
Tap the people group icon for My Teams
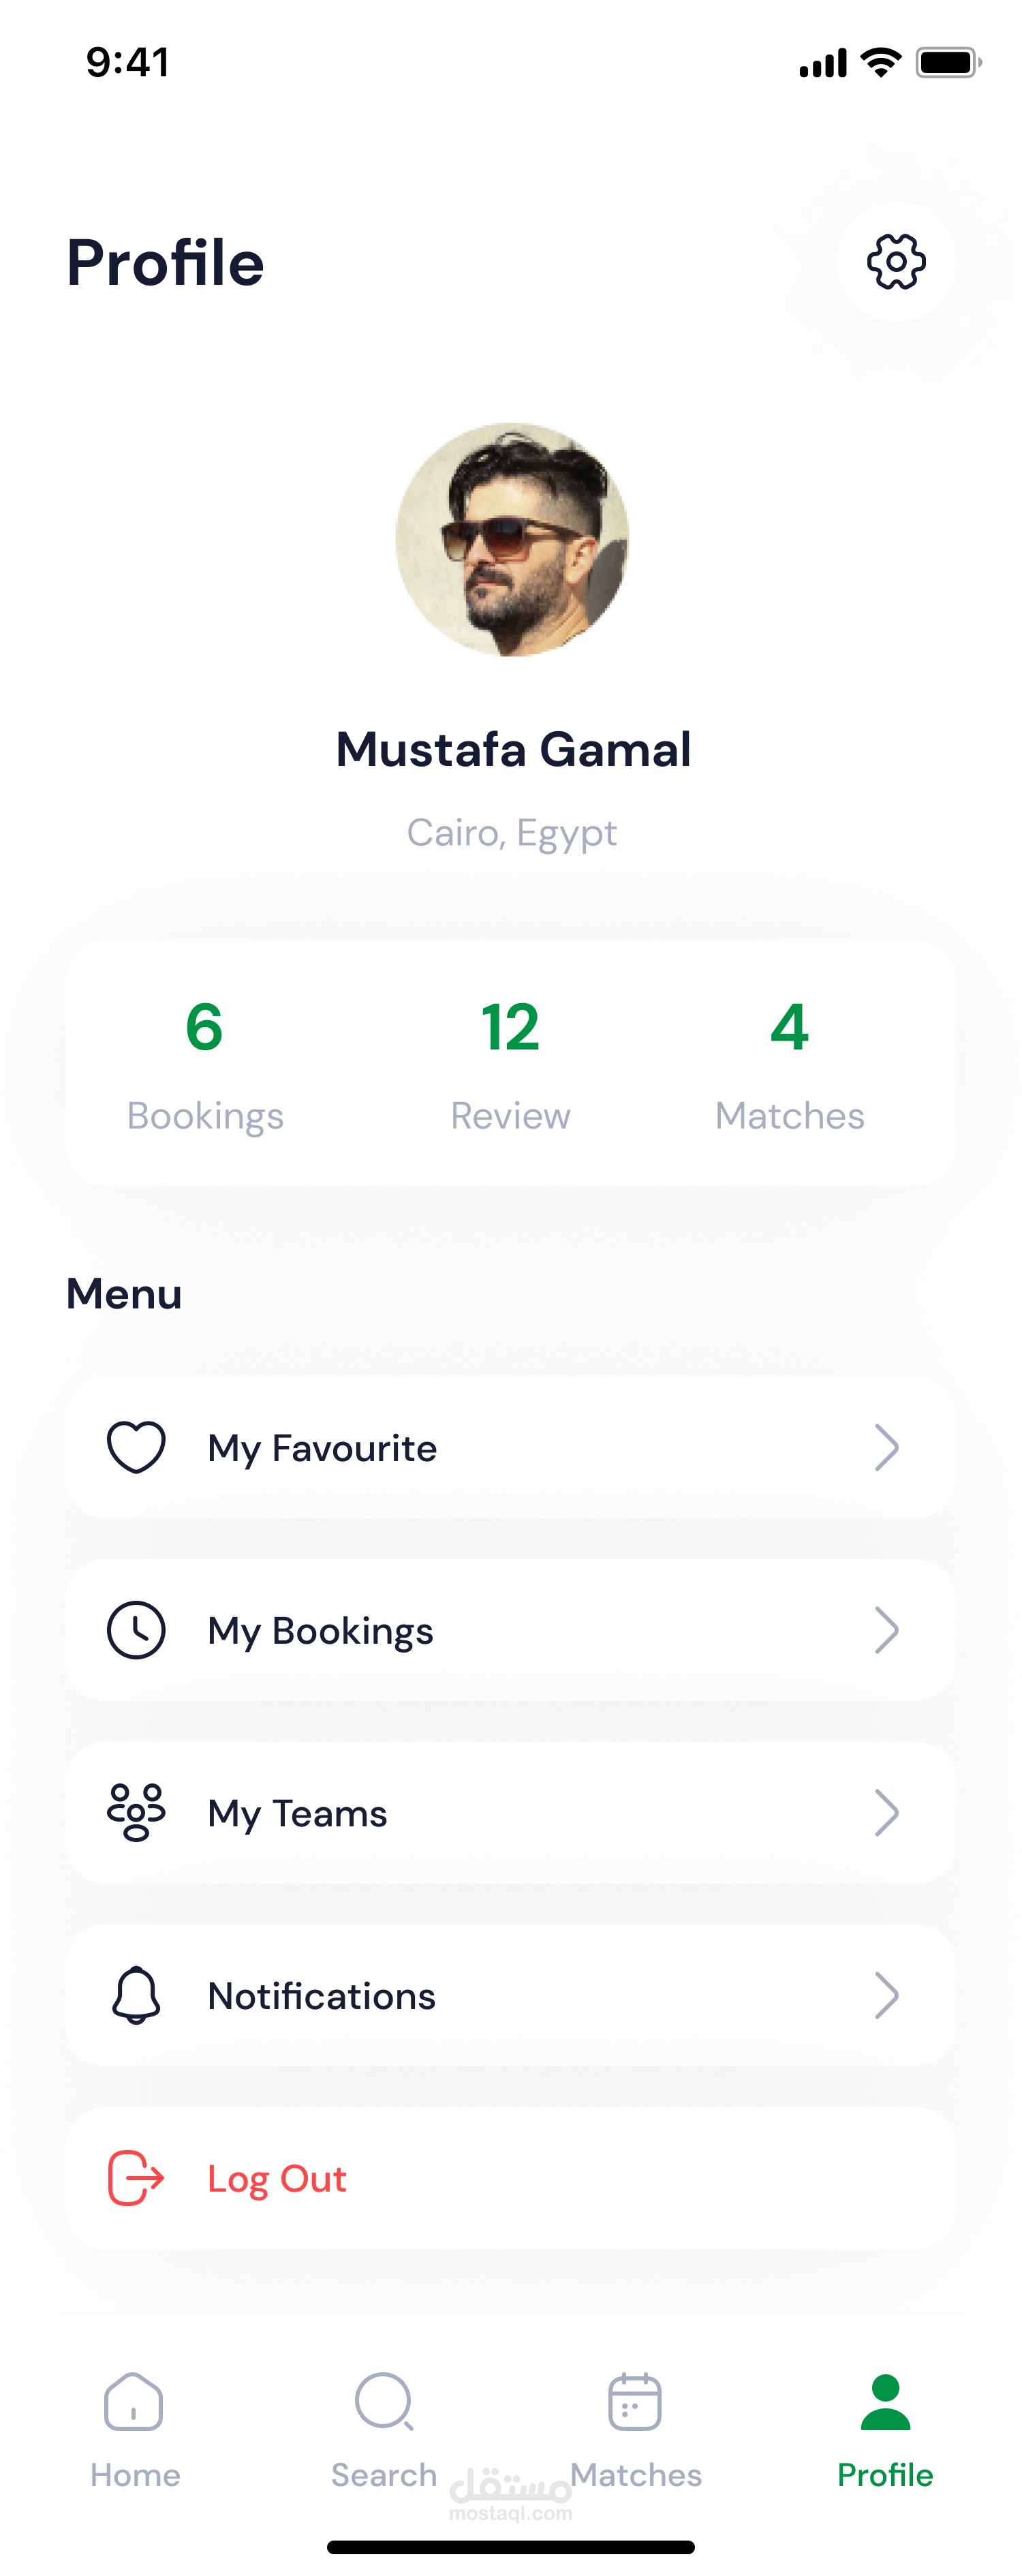tap(136, 1812)
